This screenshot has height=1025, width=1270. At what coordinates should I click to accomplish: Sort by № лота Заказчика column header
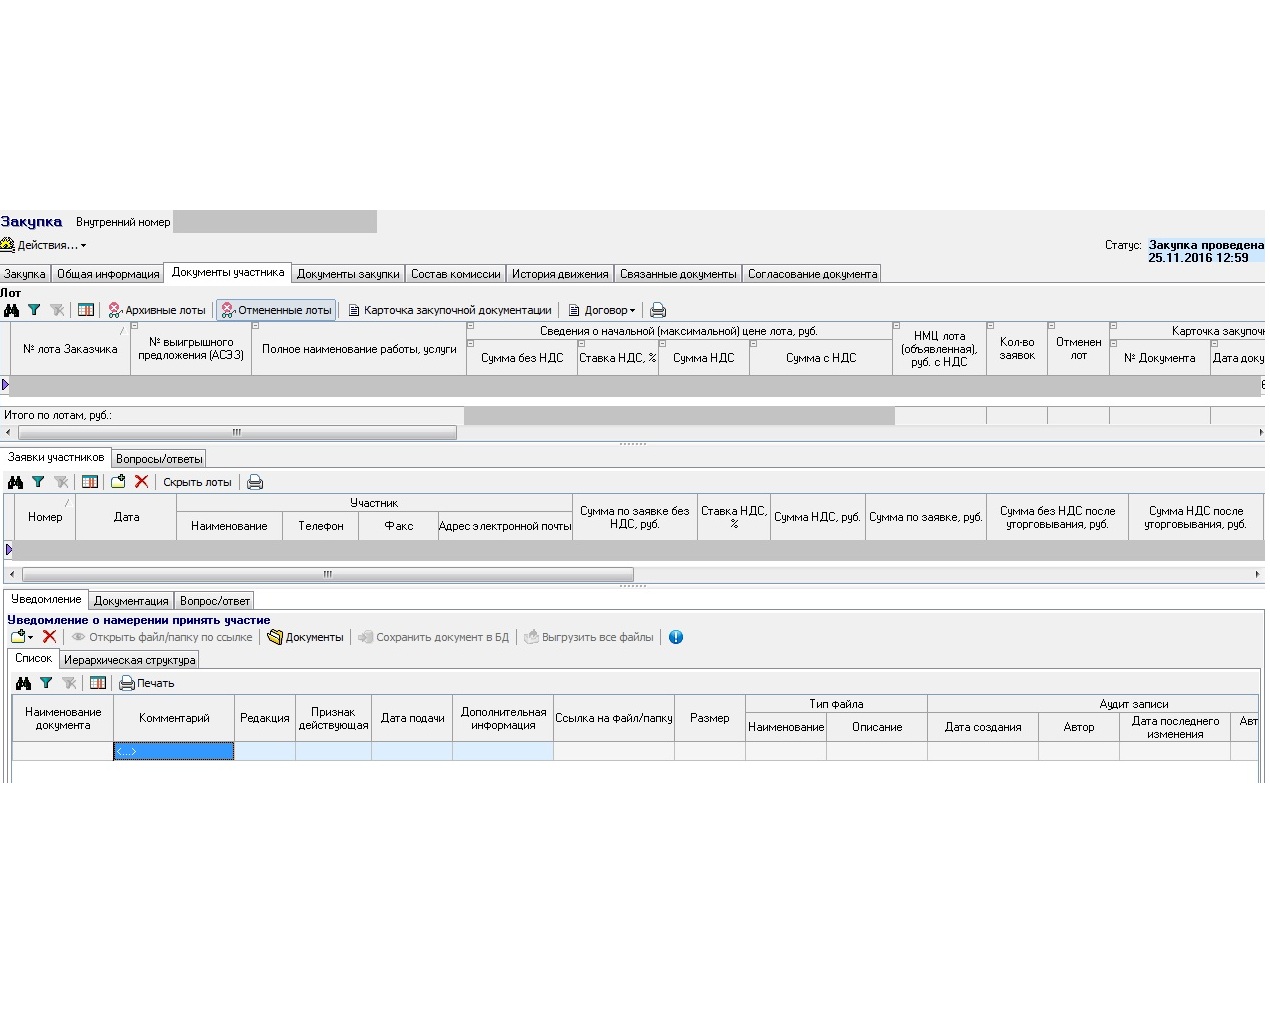click(x=70, y=349)
